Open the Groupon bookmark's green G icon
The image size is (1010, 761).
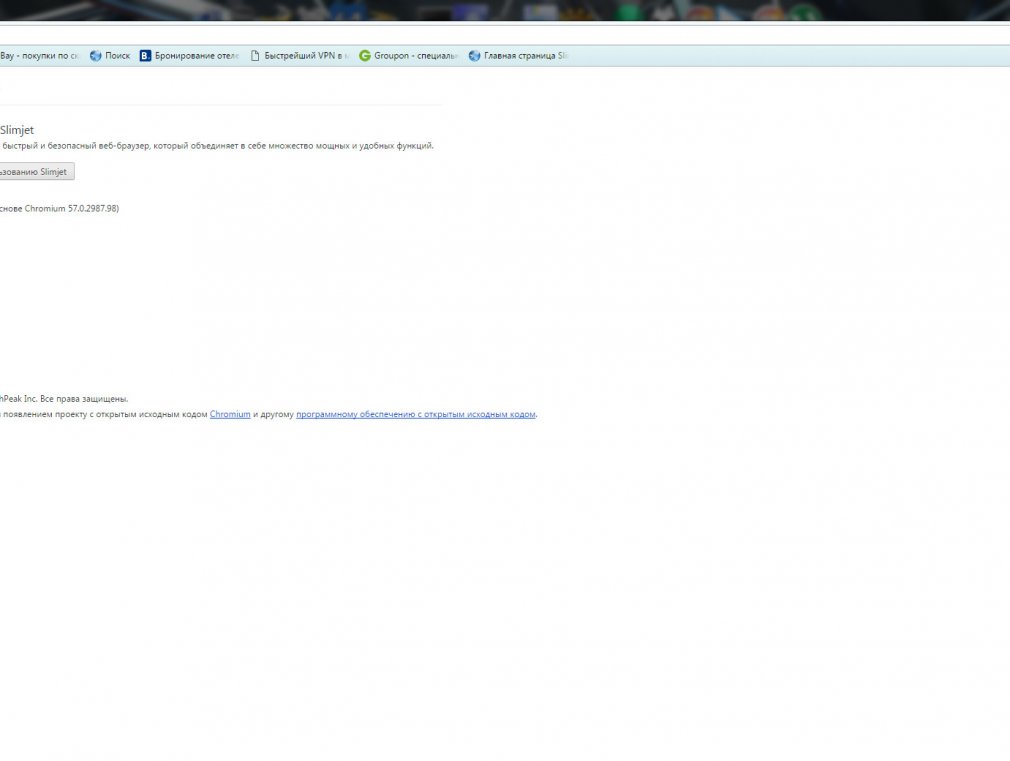tap(365, 56)
